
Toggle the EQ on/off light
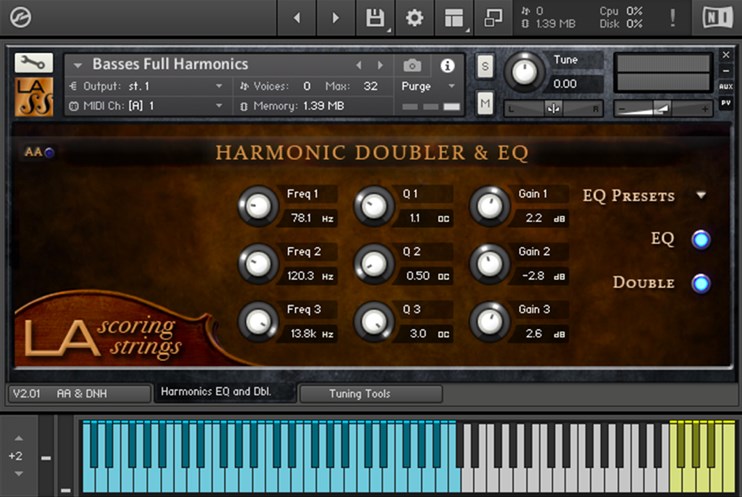(x=701, y=240)
